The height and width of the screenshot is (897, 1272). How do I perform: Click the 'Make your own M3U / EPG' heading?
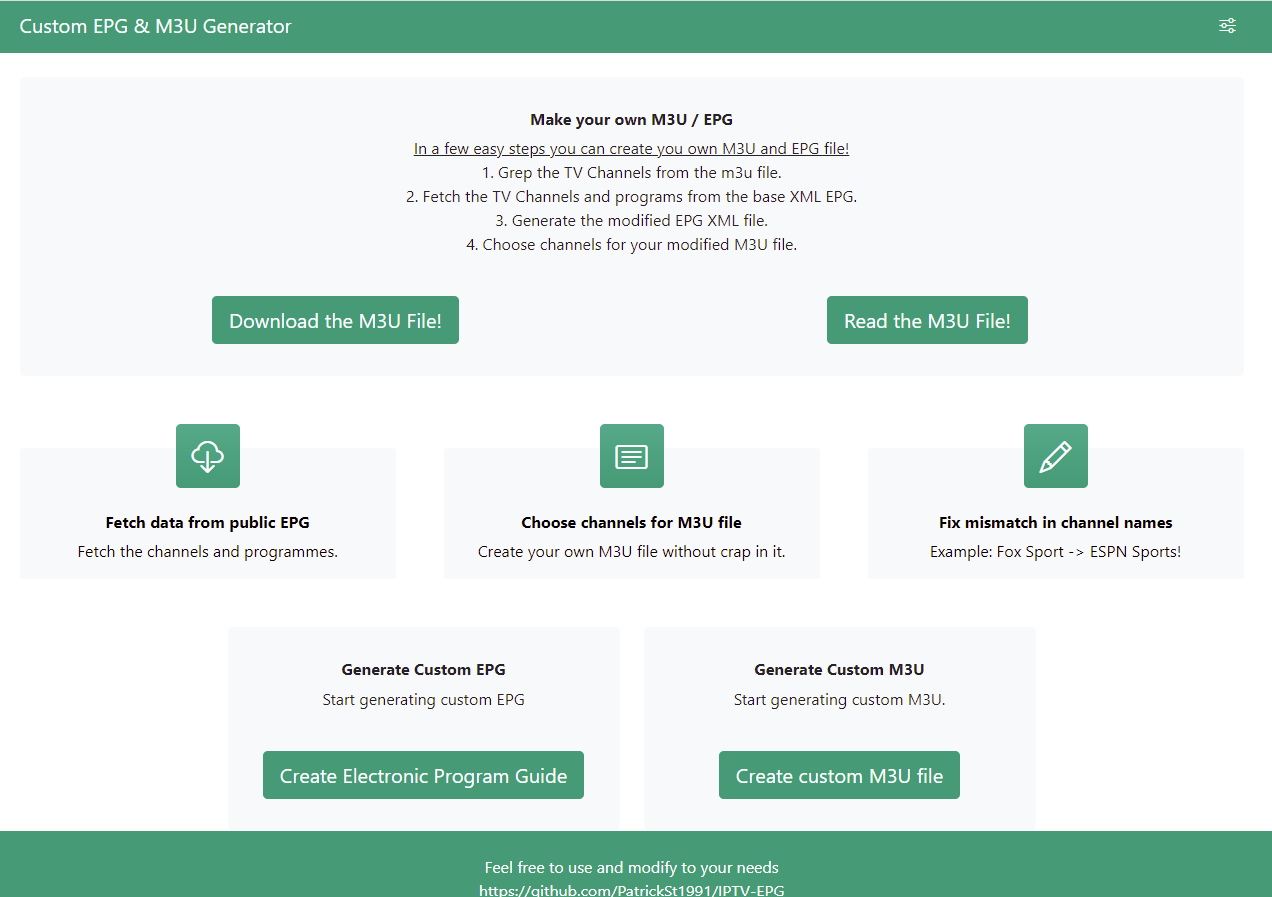coord(632,119)
